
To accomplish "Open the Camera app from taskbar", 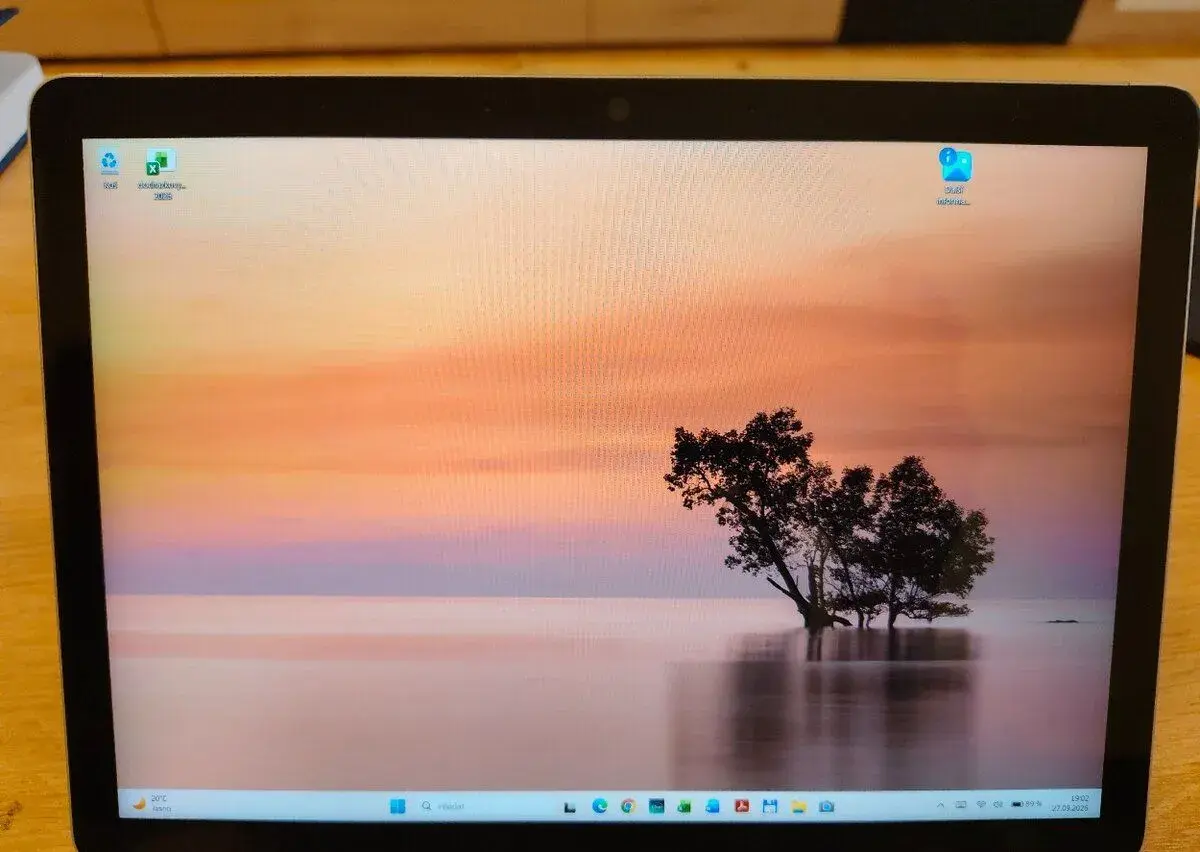I will coord(826,806).
